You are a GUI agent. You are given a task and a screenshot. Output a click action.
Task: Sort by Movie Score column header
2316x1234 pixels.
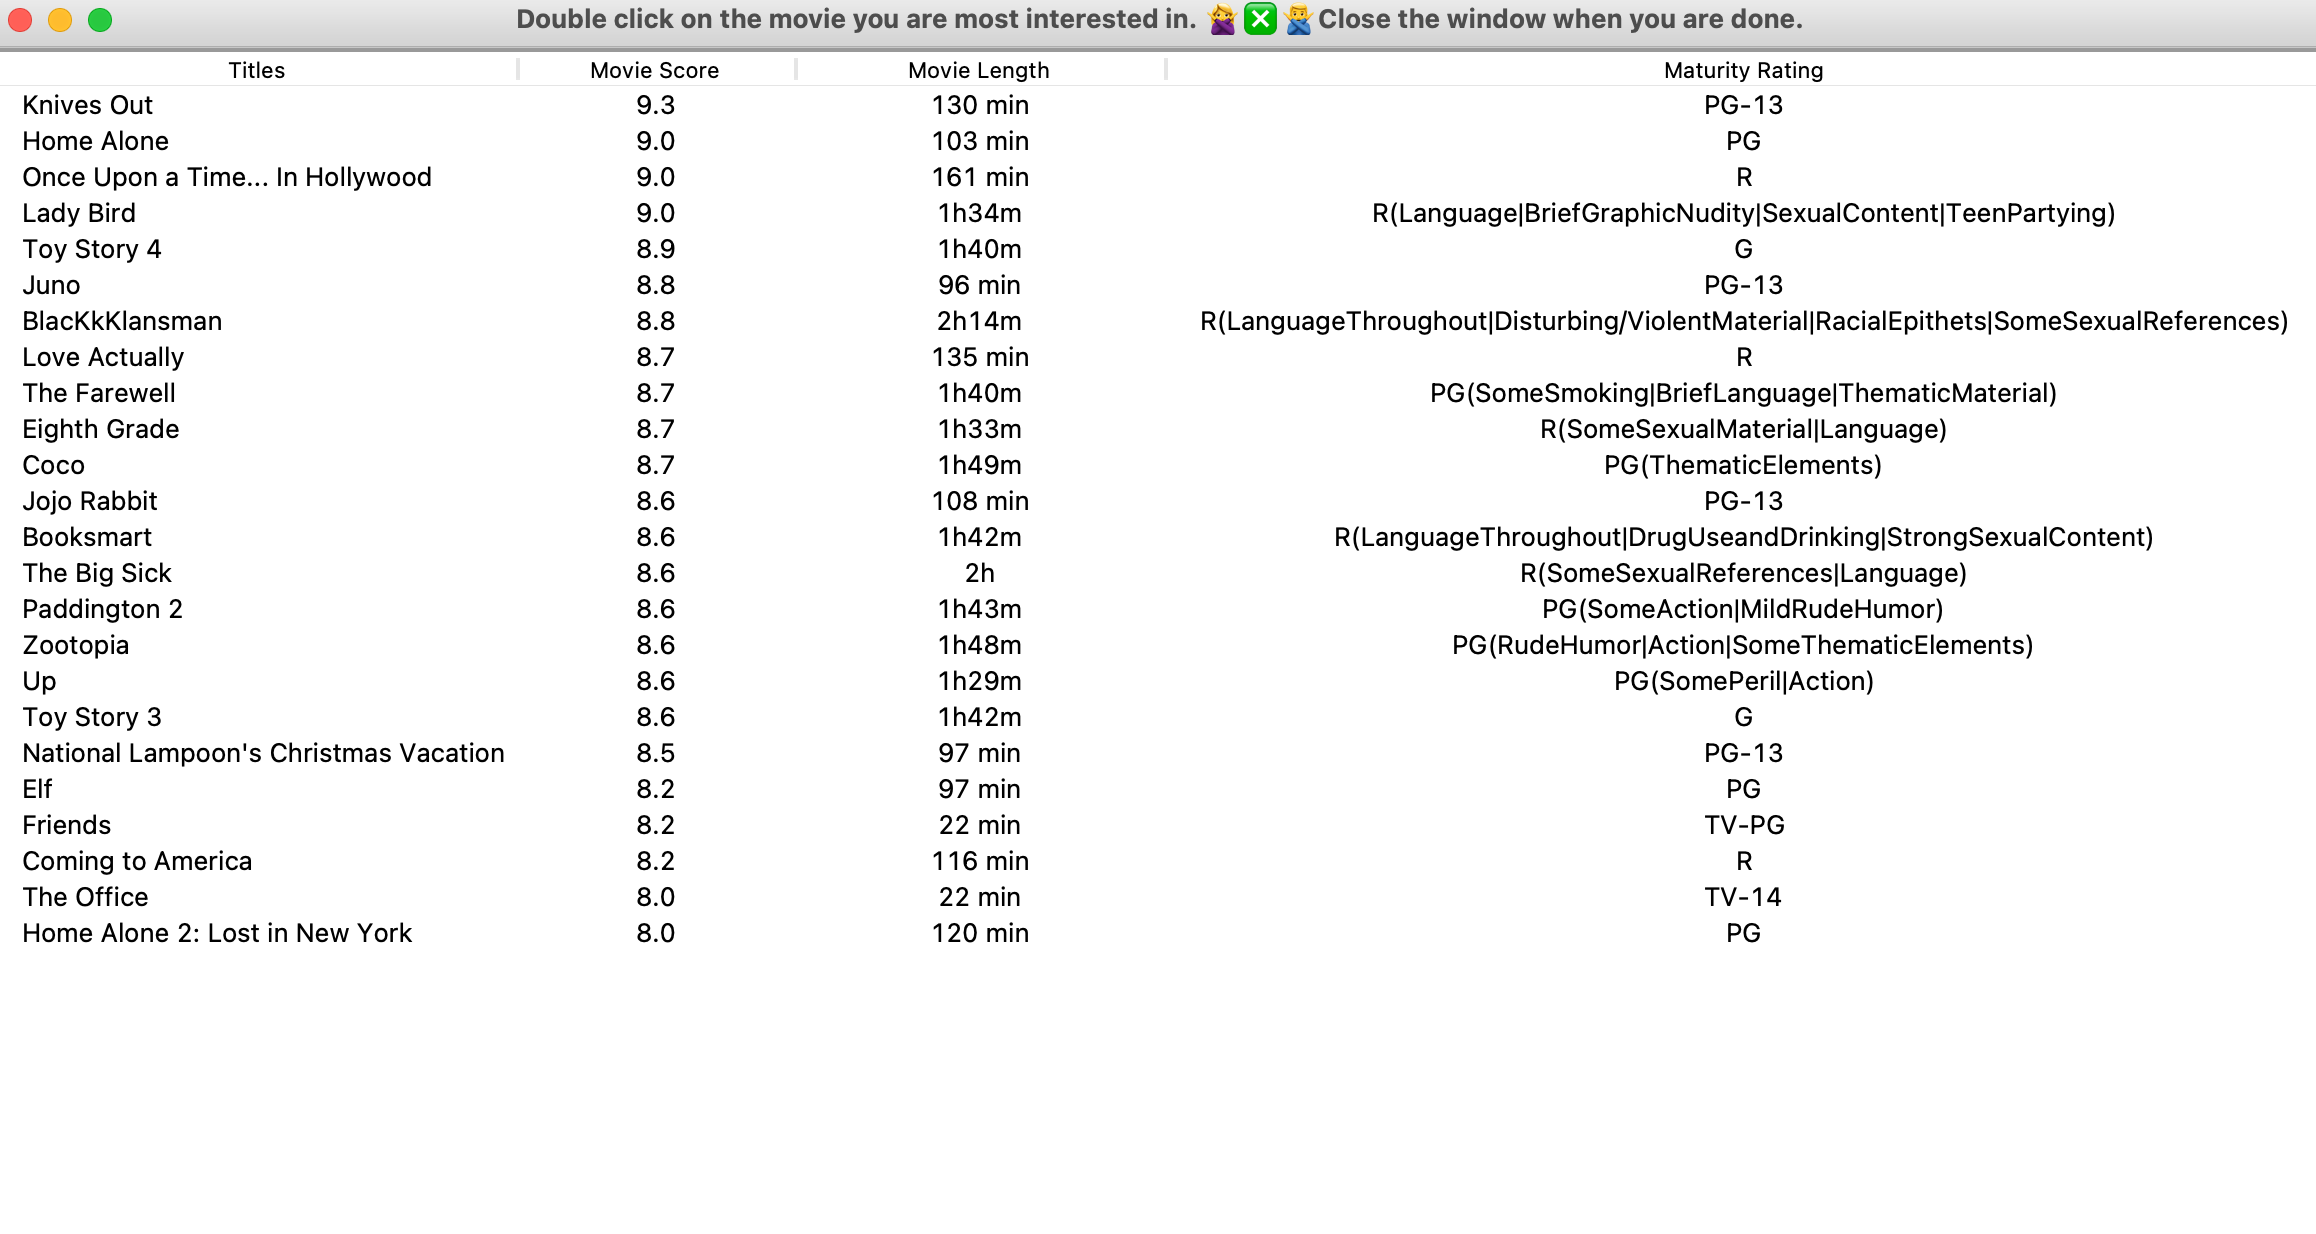coord(654,70)
